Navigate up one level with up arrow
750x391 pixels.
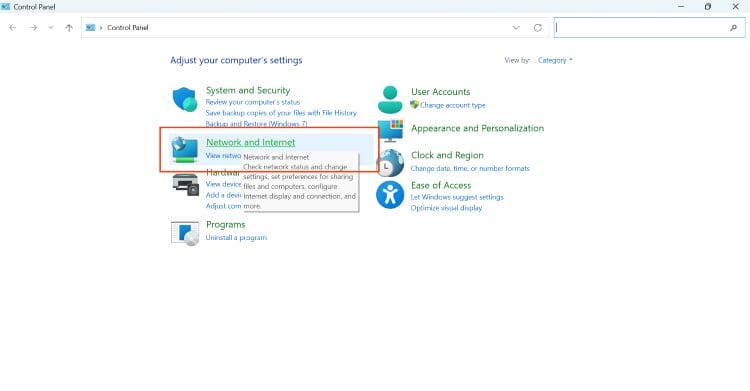click(69, 28)
